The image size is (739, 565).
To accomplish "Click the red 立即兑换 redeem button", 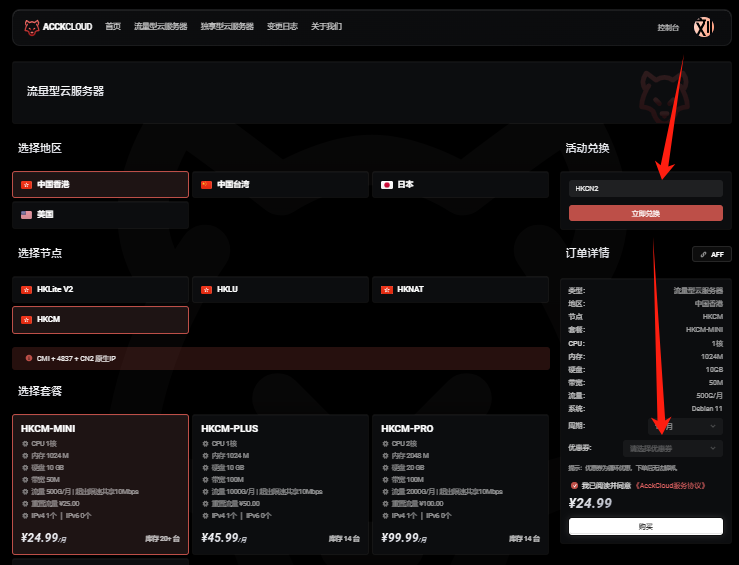I will click(645, 213).
